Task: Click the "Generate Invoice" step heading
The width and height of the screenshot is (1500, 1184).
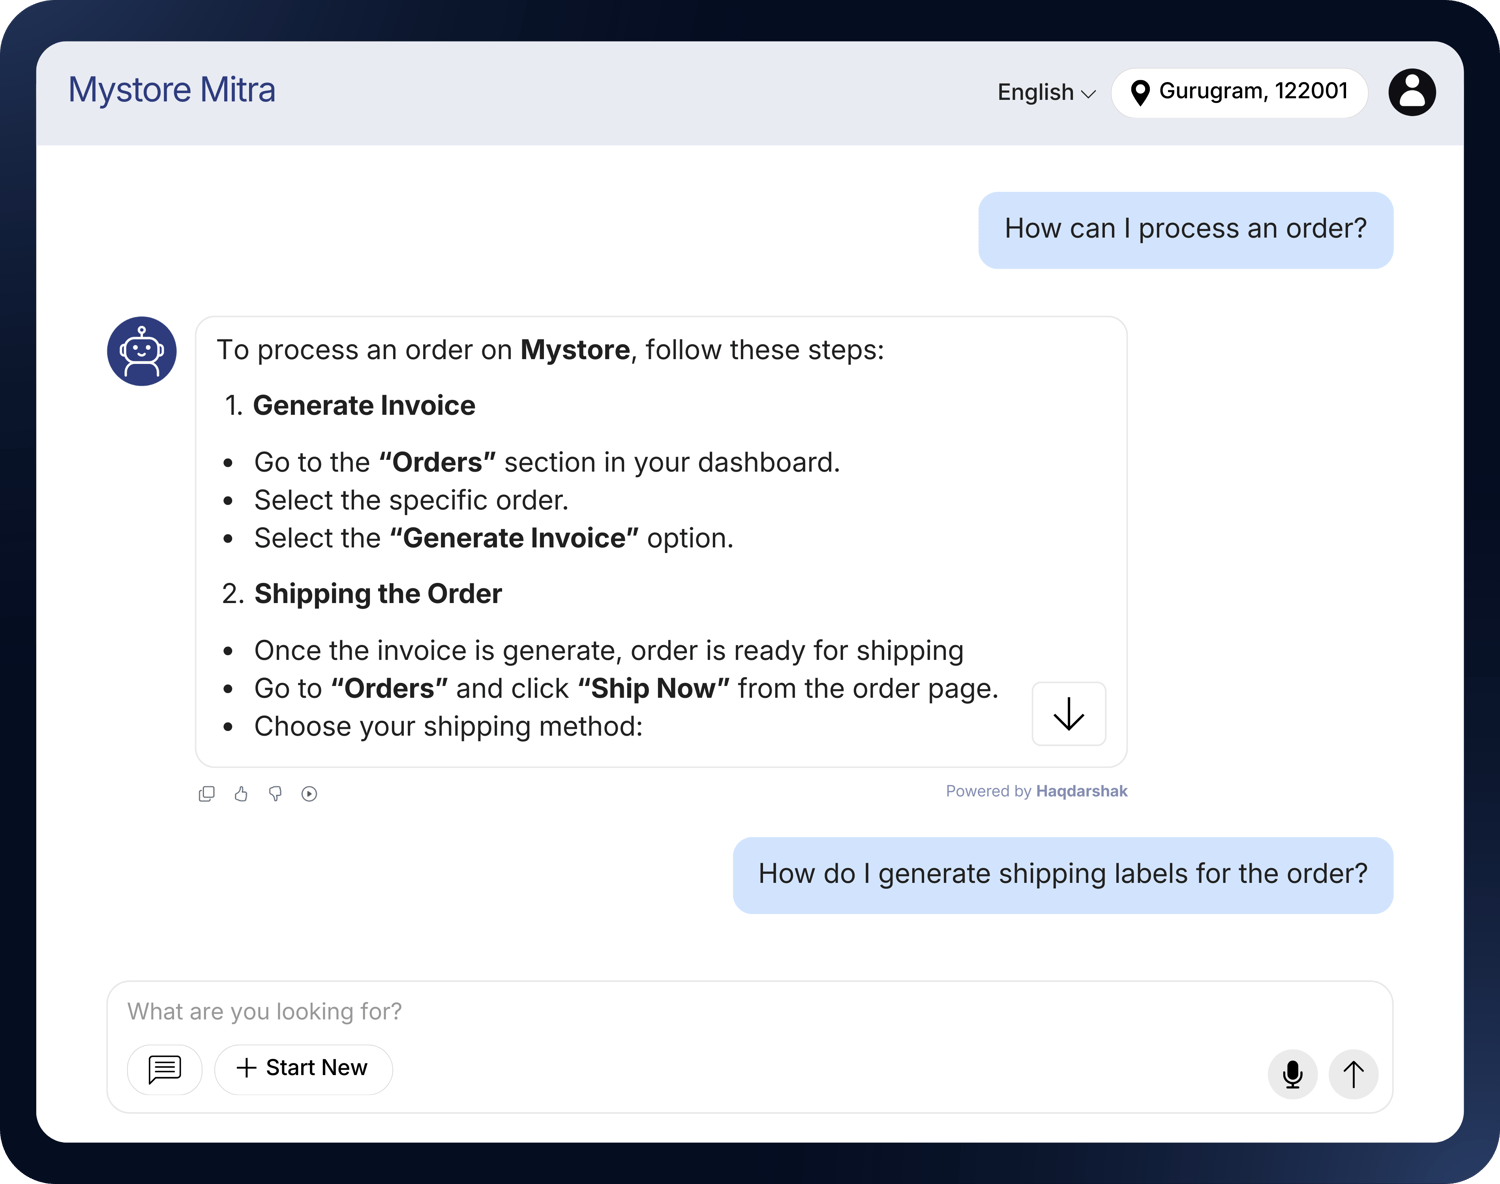Action: pyautogui.click(x=364, y=406)
